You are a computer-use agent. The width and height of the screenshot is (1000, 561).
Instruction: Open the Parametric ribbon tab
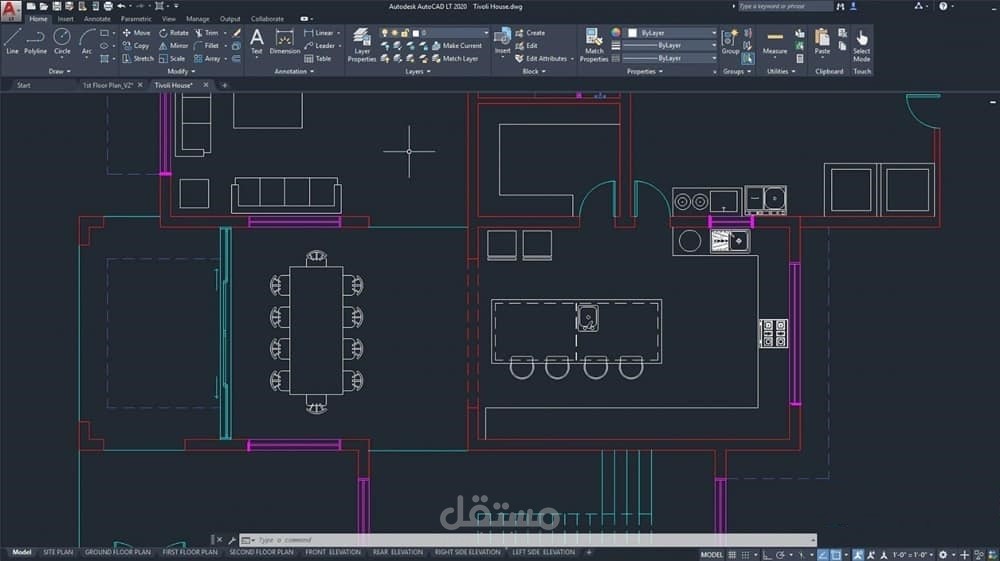click(x=136, y=19)
